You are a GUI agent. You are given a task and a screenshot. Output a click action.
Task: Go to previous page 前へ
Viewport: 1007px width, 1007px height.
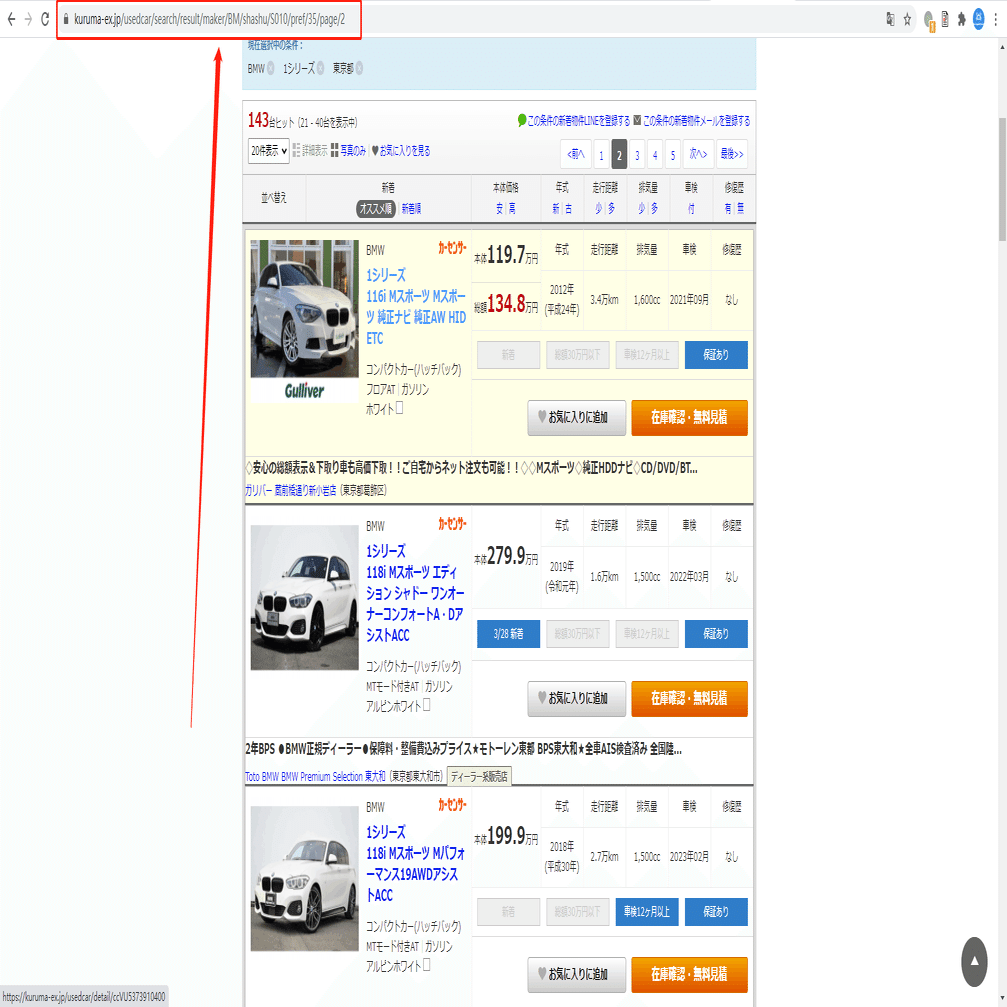pyautogui.click(x=576, y=154)
